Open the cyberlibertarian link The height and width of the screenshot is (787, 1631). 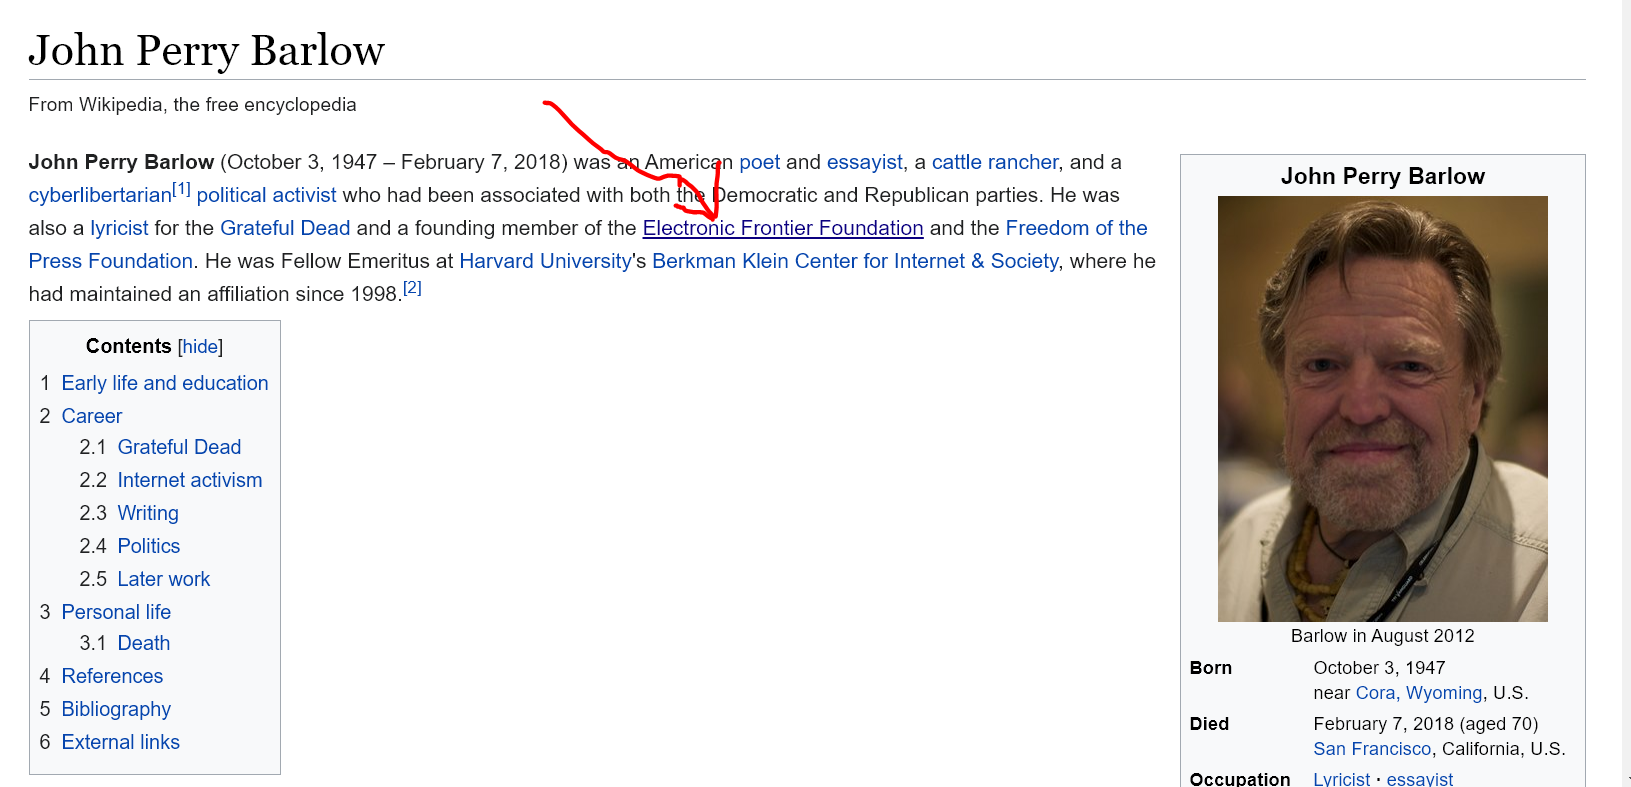100,195
